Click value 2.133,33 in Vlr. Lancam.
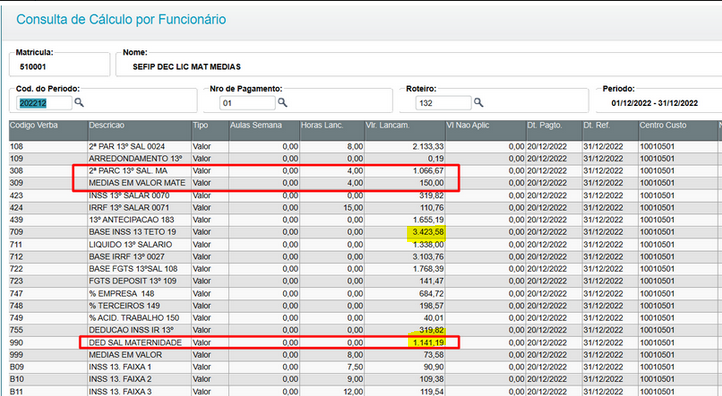 (x=428, y=146)
